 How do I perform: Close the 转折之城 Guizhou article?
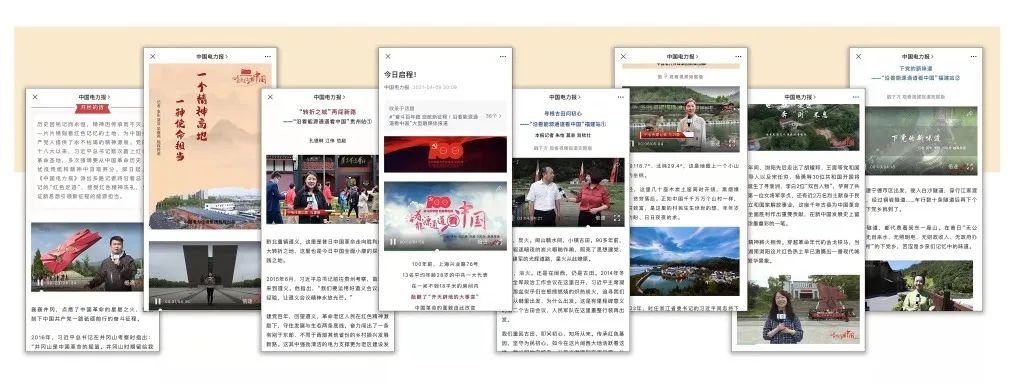(270, 97)
